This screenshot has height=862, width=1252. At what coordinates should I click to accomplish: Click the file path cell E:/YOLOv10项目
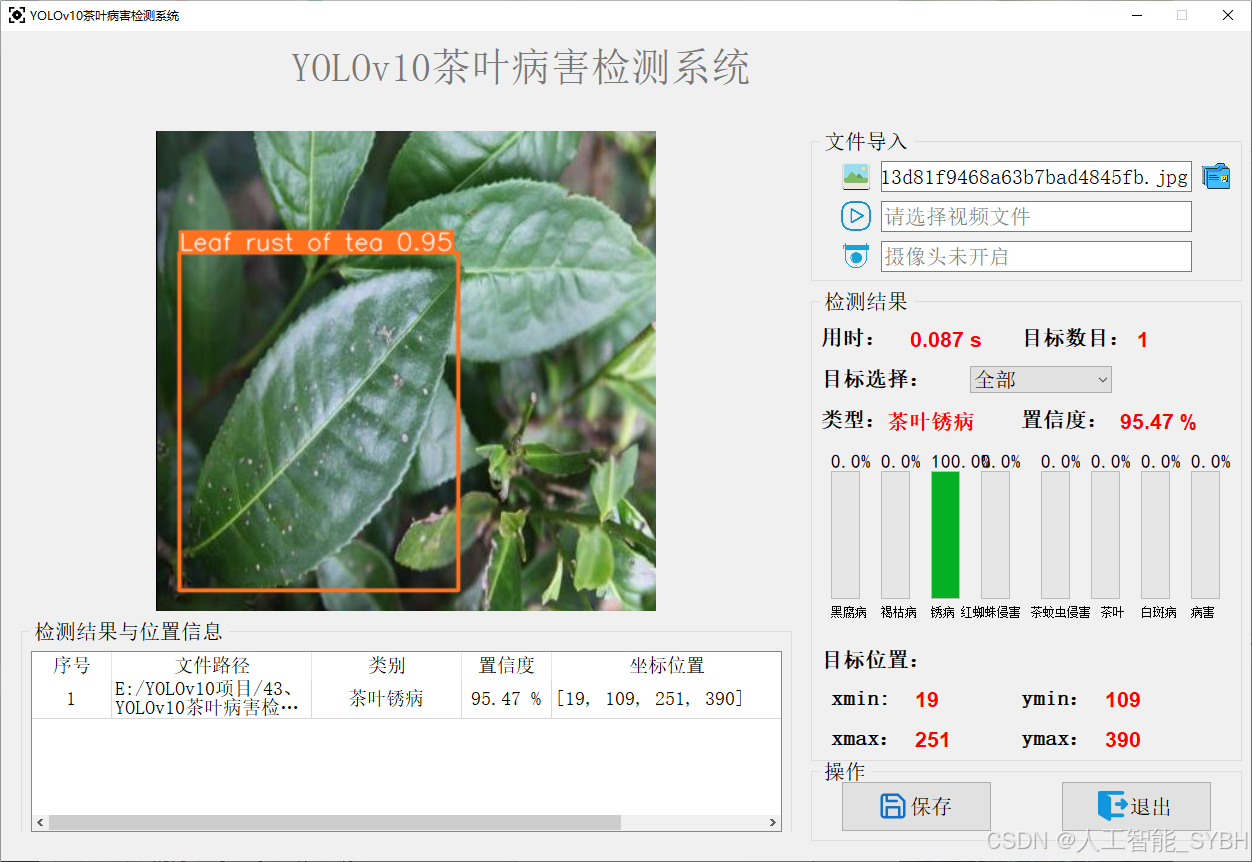[212, 698]
